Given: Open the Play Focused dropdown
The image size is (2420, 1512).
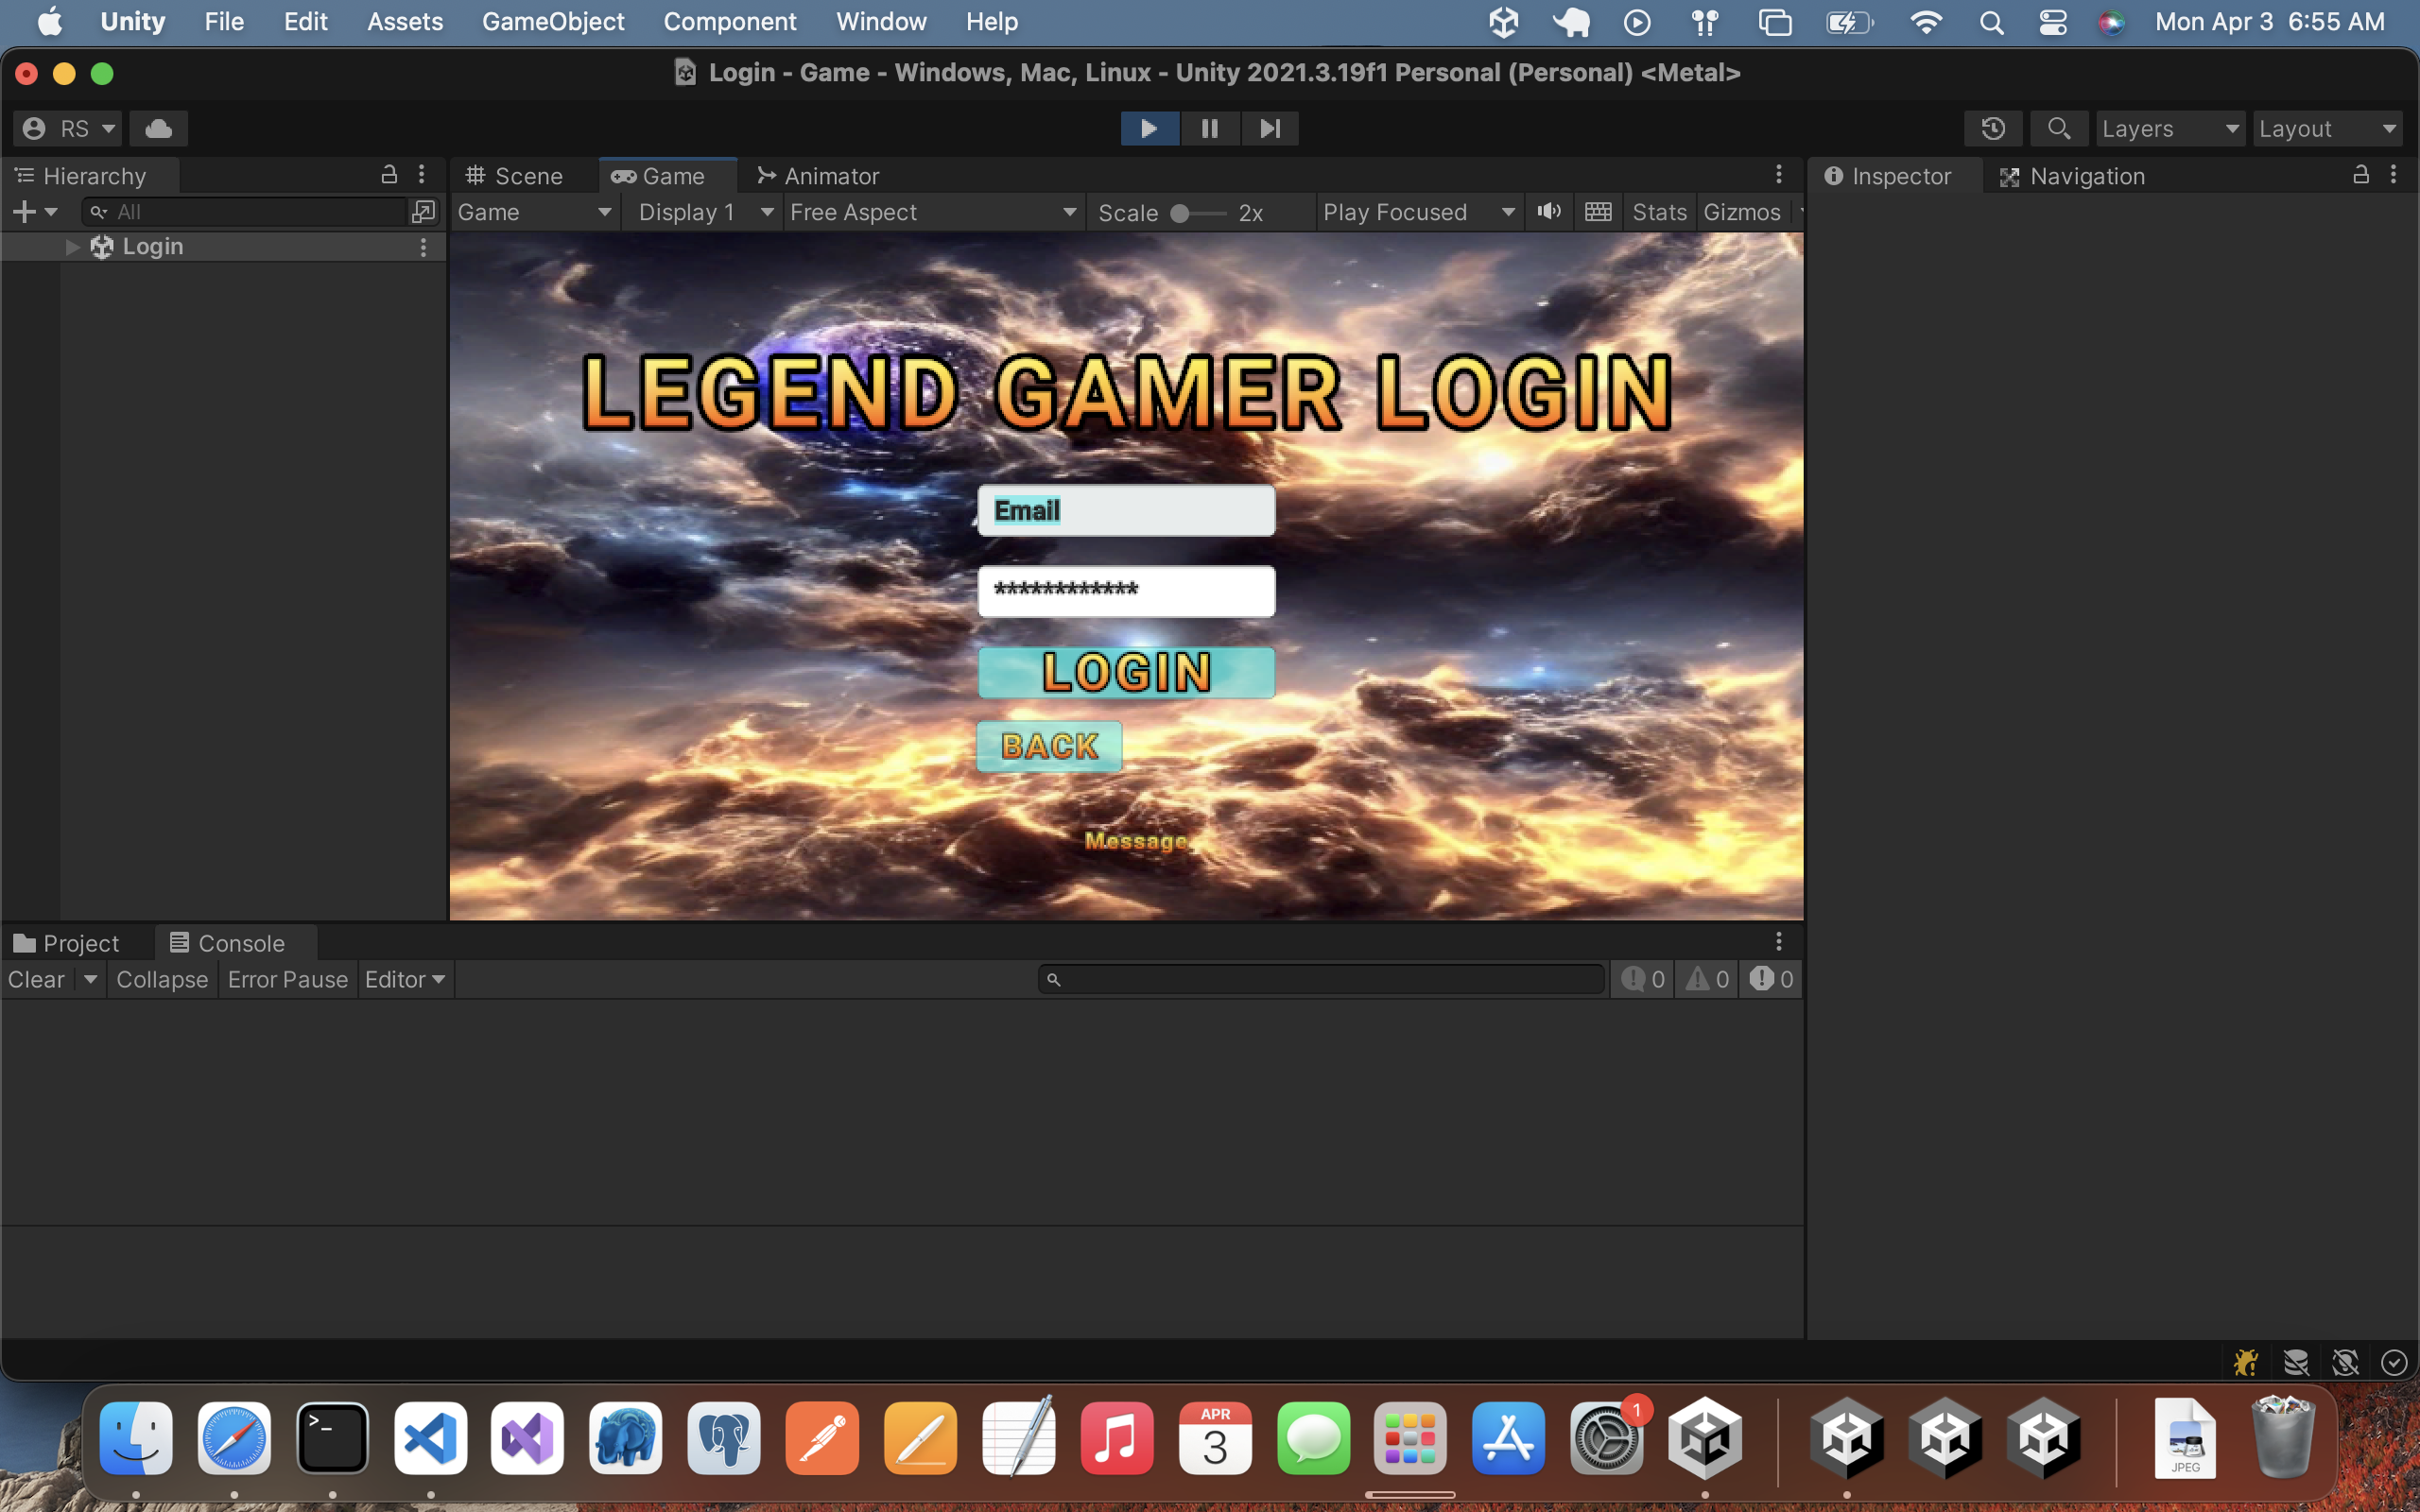Looking at the screenshot, I should tap(1418, 212).
